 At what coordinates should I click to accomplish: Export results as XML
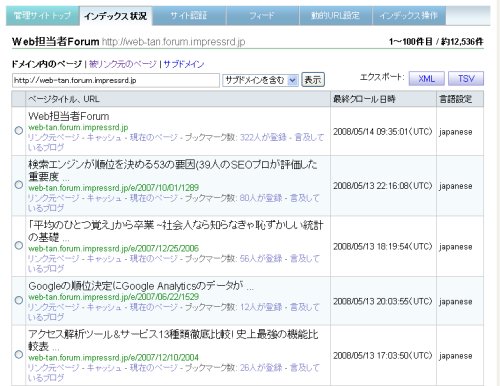[426, 79]
